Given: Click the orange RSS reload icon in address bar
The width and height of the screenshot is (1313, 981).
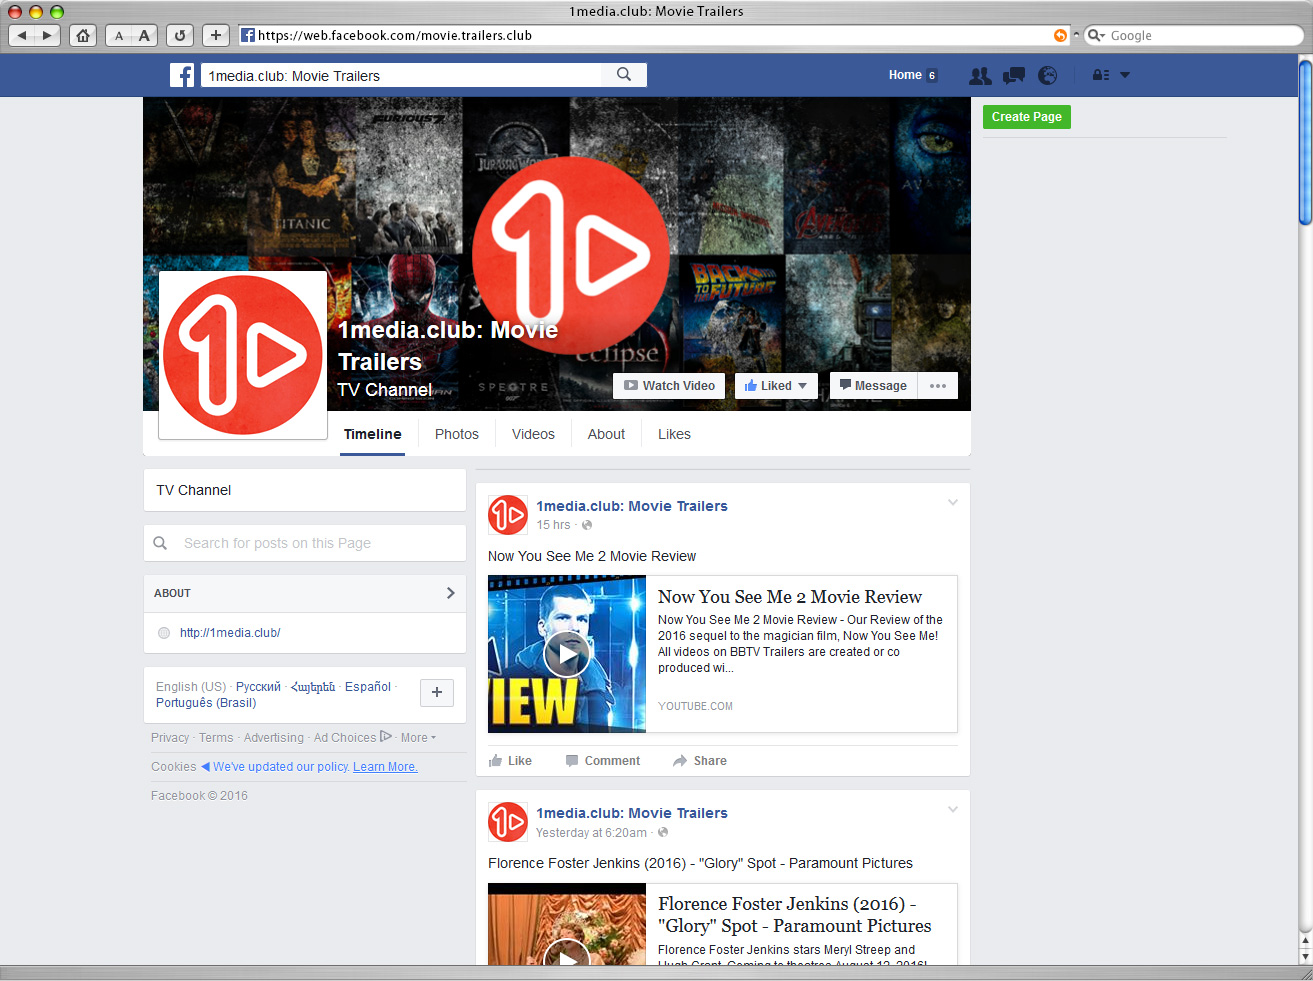Looking at the screenshot, I should 1060,35.
